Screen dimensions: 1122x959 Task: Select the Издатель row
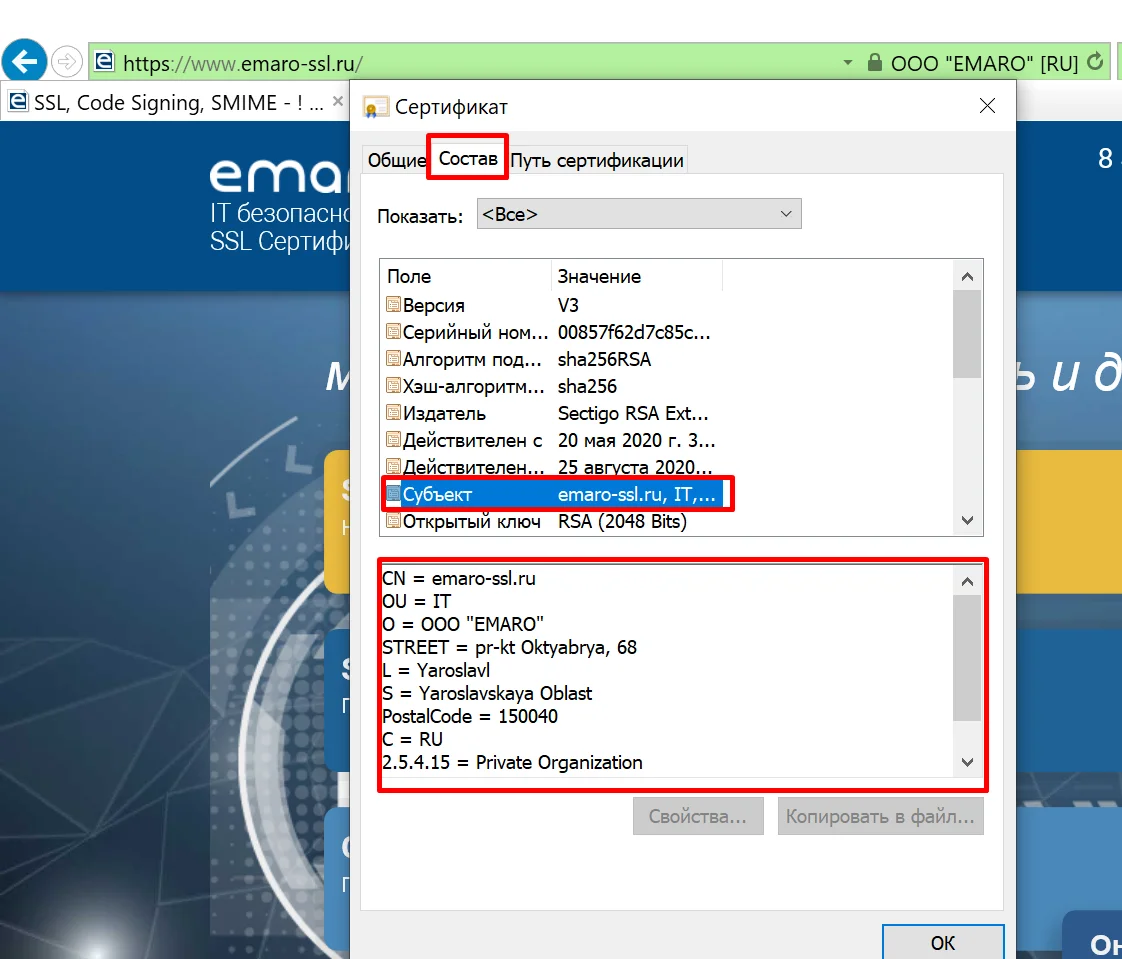(552, 413)
